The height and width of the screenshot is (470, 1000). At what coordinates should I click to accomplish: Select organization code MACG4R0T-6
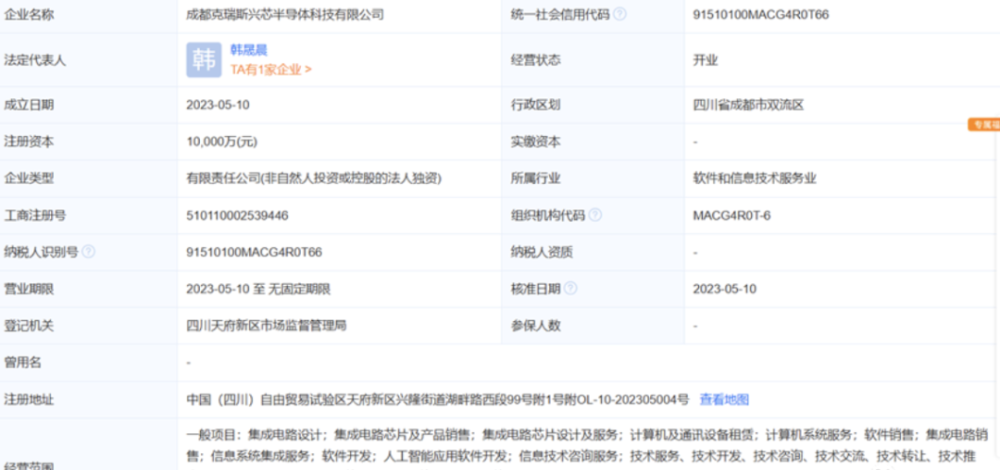click(732, 216)
